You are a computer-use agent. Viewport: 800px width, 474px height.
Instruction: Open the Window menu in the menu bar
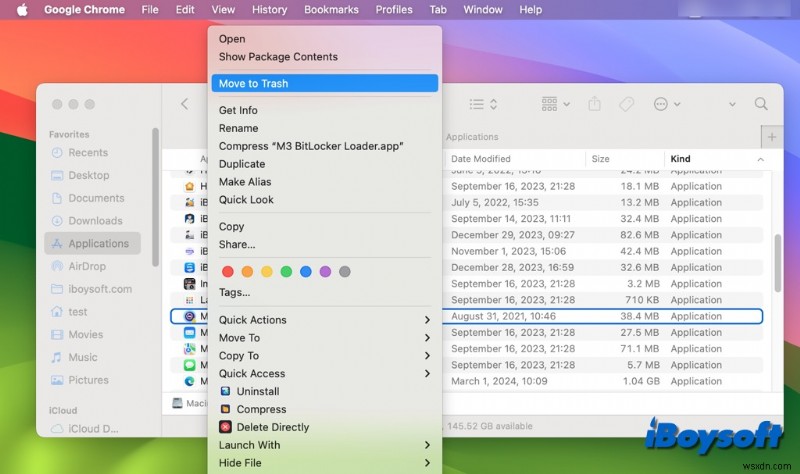pyautogui.click(x=483, y=10)
